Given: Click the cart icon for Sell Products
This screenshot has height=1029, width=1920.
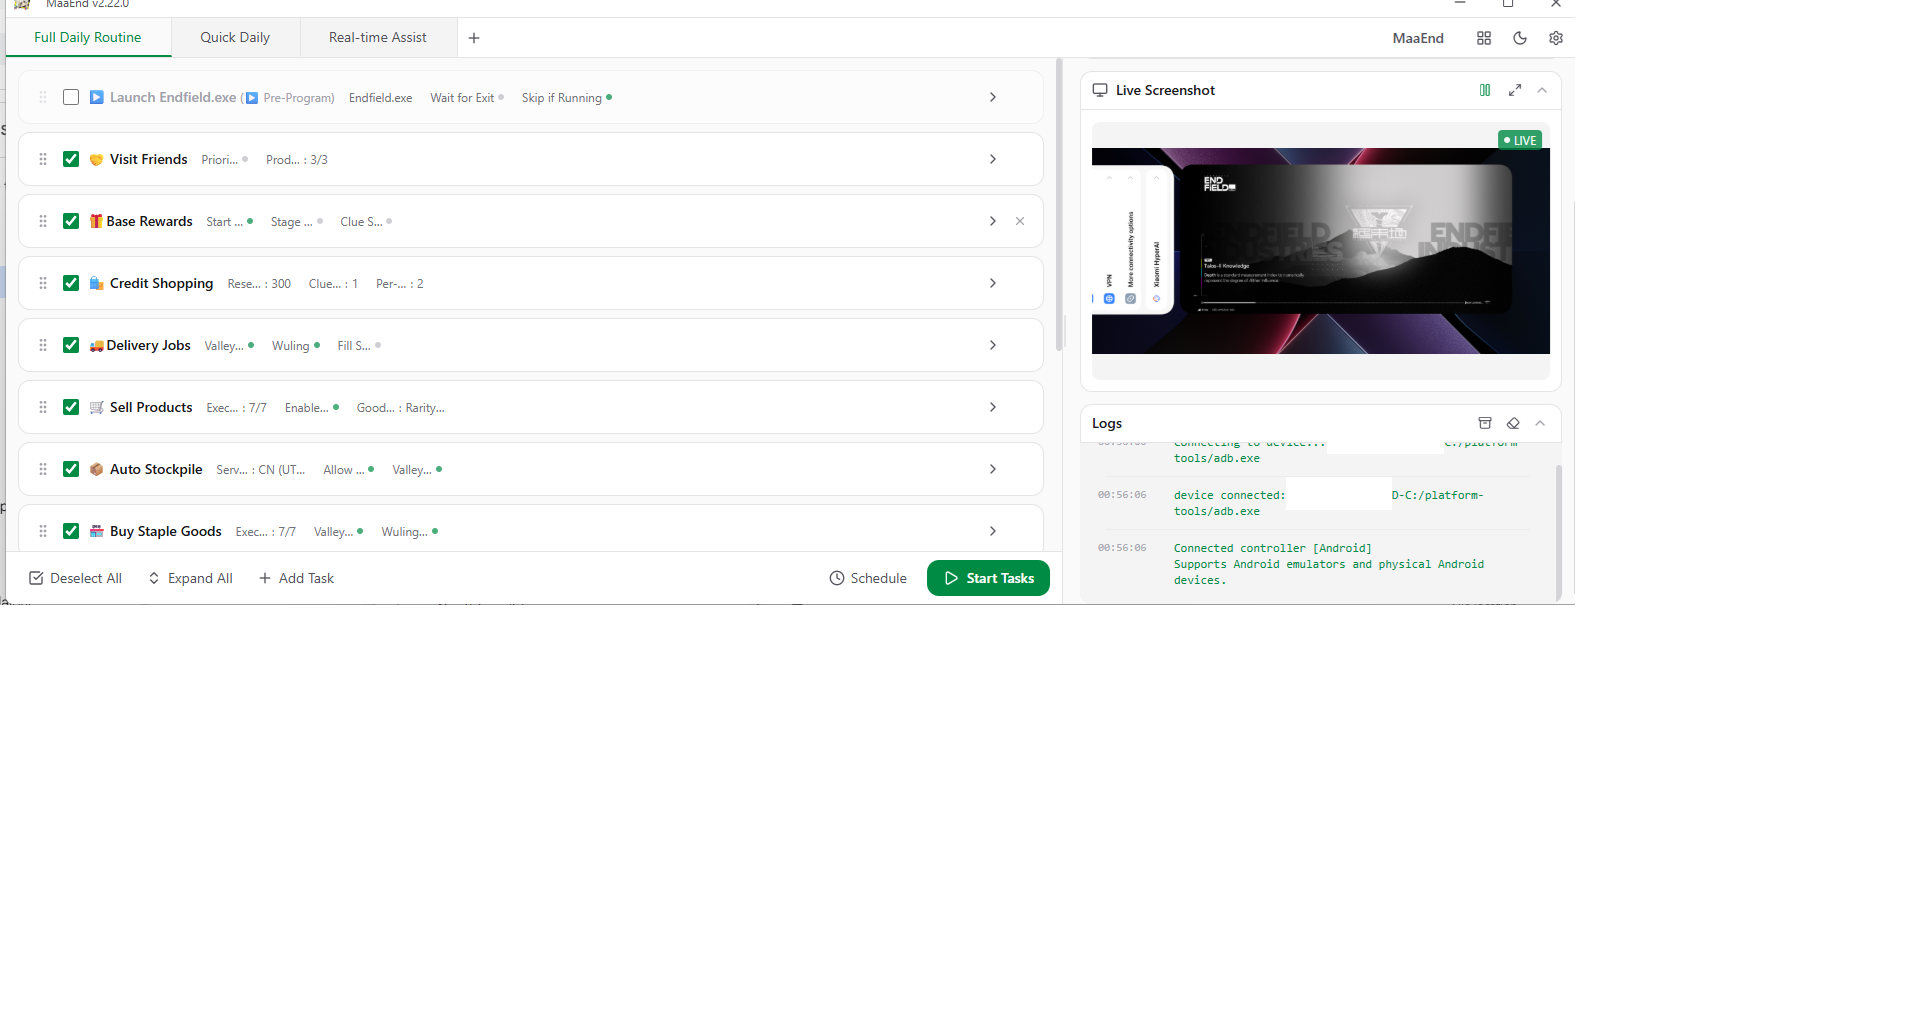Looking at the screenshot, I should tap(96, 407).
